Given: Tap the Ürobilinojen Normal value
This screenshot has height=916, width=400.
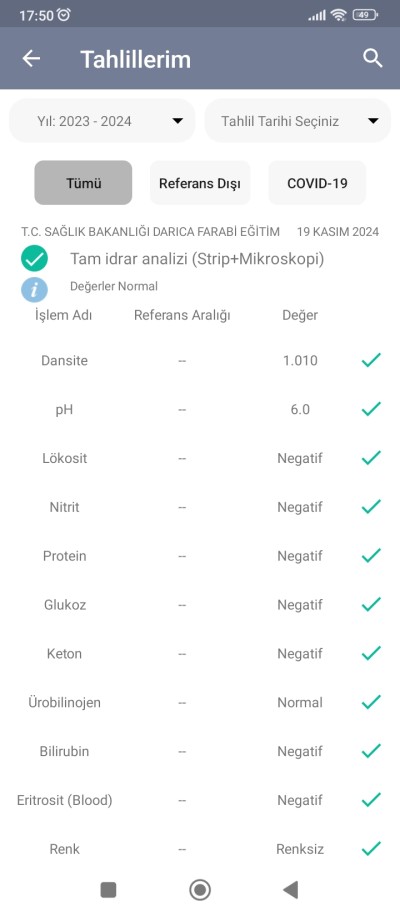Looking at the screenshot, I should pos(300,702).
